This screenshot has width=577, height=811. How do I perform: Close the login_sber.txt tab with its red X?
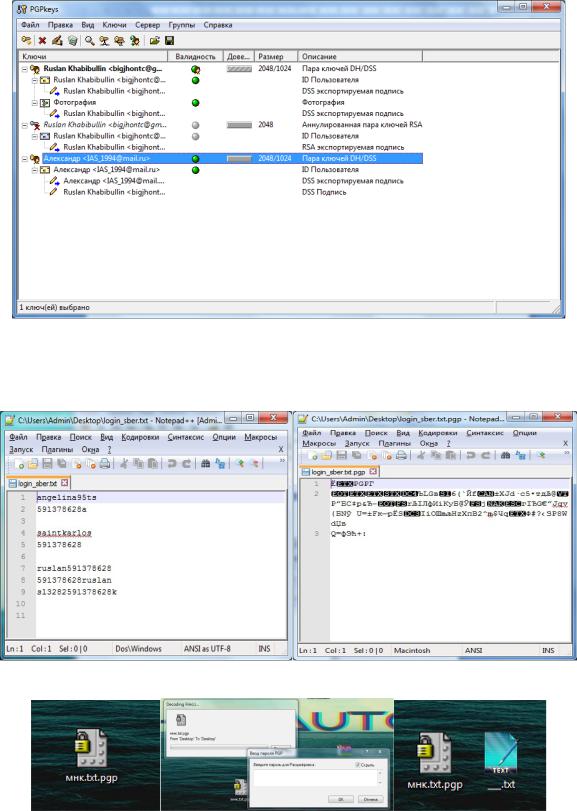click(x=64, y=483)
